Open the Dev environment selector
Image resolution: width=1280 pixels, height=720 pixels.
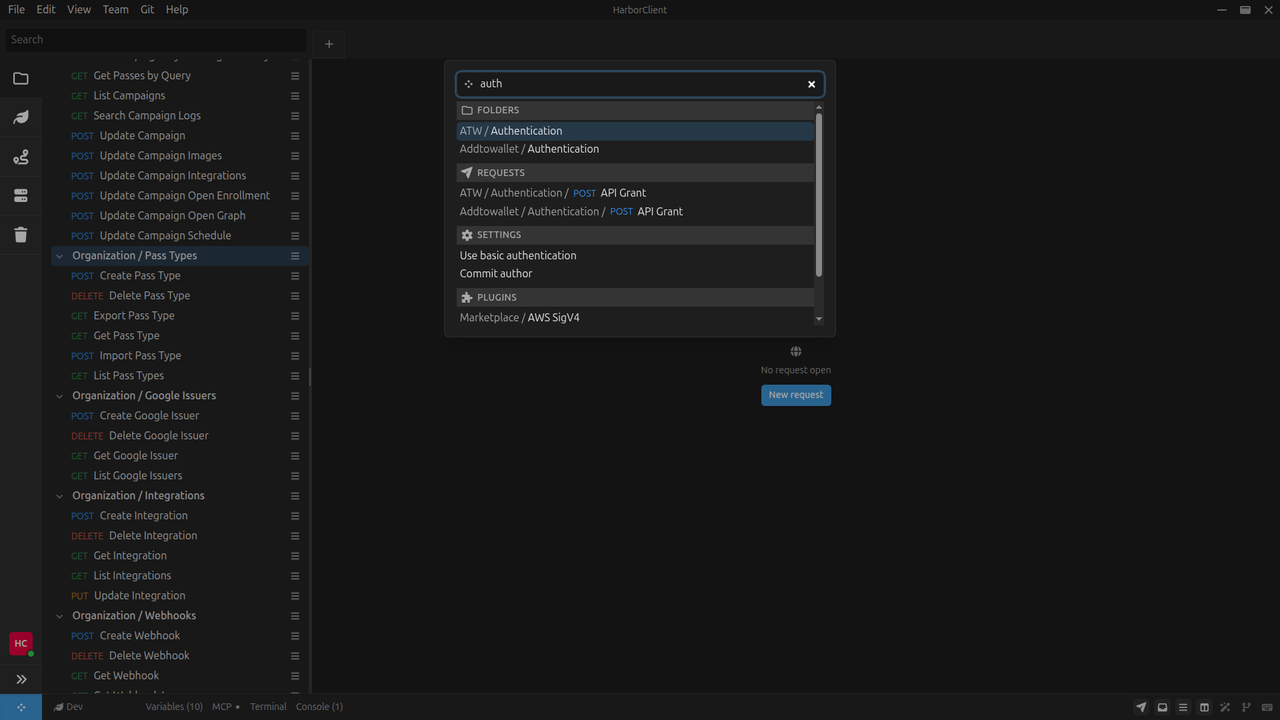click(x=68, y=707)
